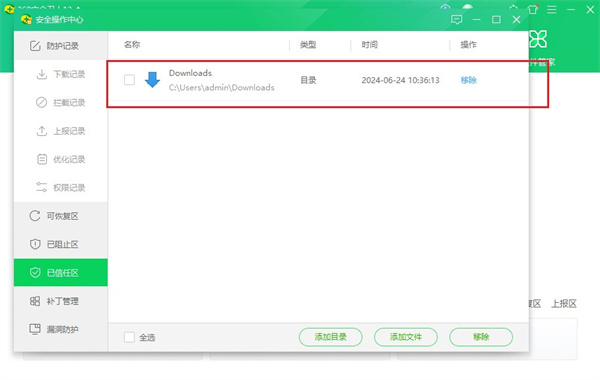Screen dimensions: 600x380
Task: Click the 下载记录 download icon
Action: (41, 74)
